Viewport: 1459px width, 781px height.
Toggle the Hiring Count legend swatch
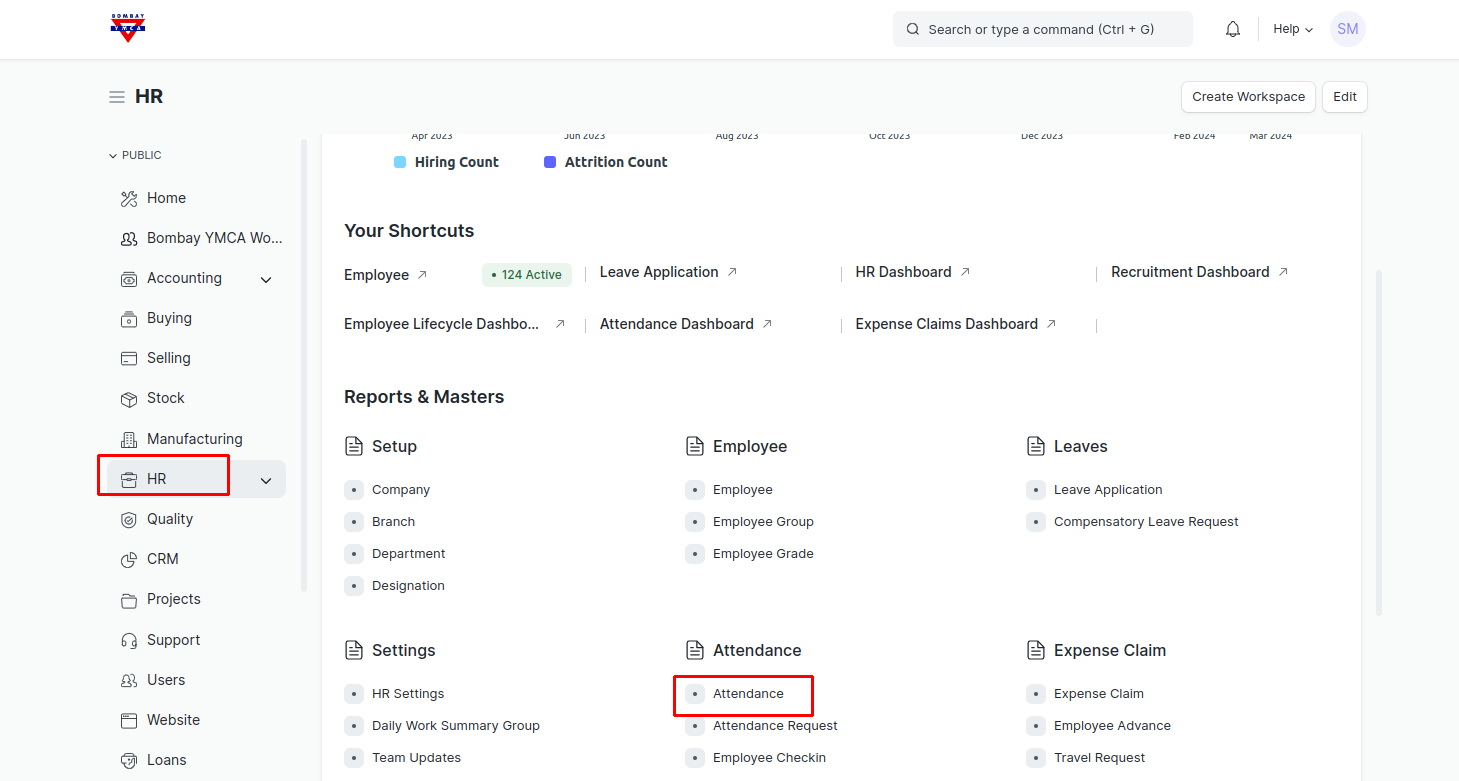click(400, 162)
